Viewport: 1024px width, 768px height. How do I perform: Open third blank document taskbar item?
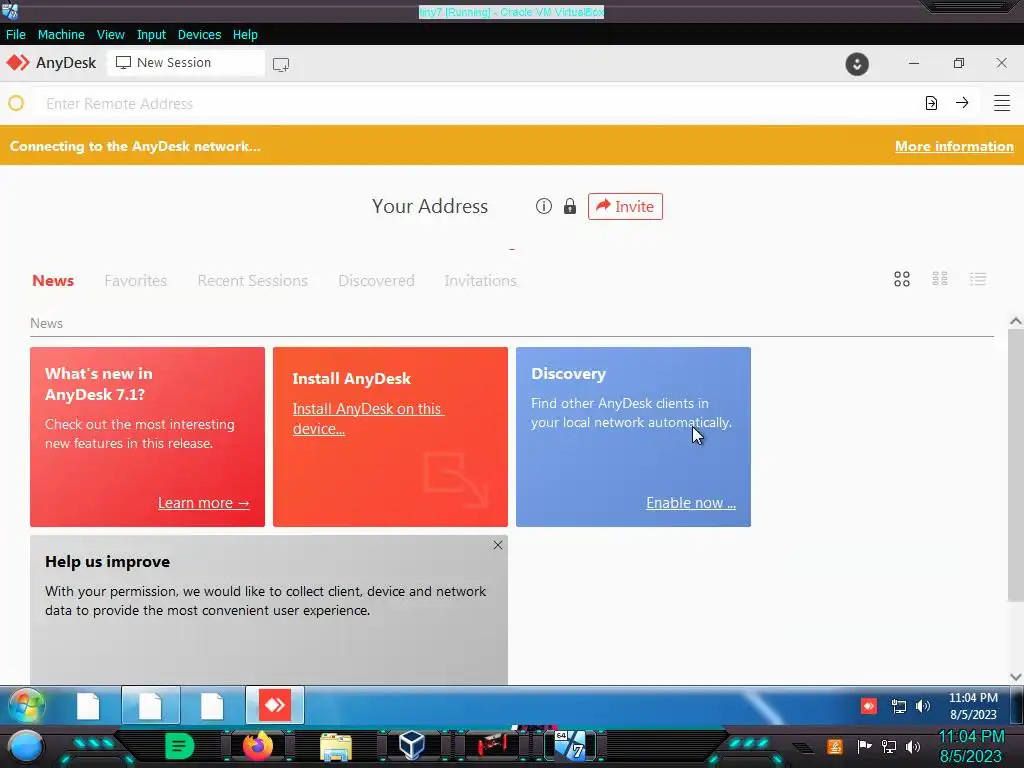click(x=212, y=705)
